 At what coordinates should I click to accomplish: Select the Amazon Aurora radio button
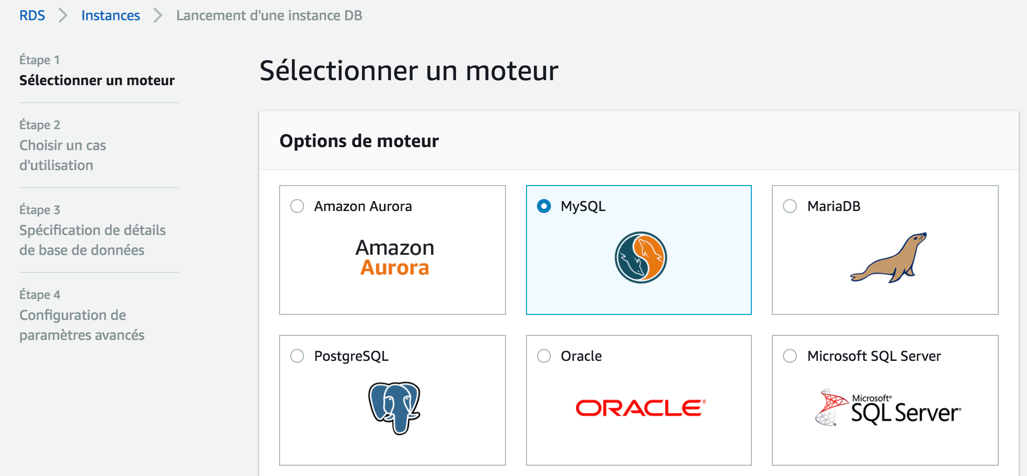(x=297, y=206)
